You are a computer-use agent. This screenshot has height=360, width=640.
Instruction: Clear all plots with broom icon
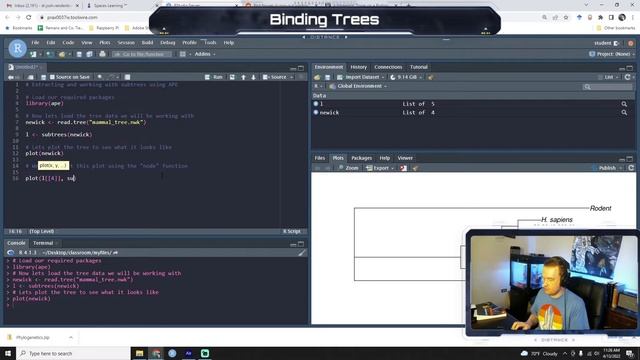(415, 168)
